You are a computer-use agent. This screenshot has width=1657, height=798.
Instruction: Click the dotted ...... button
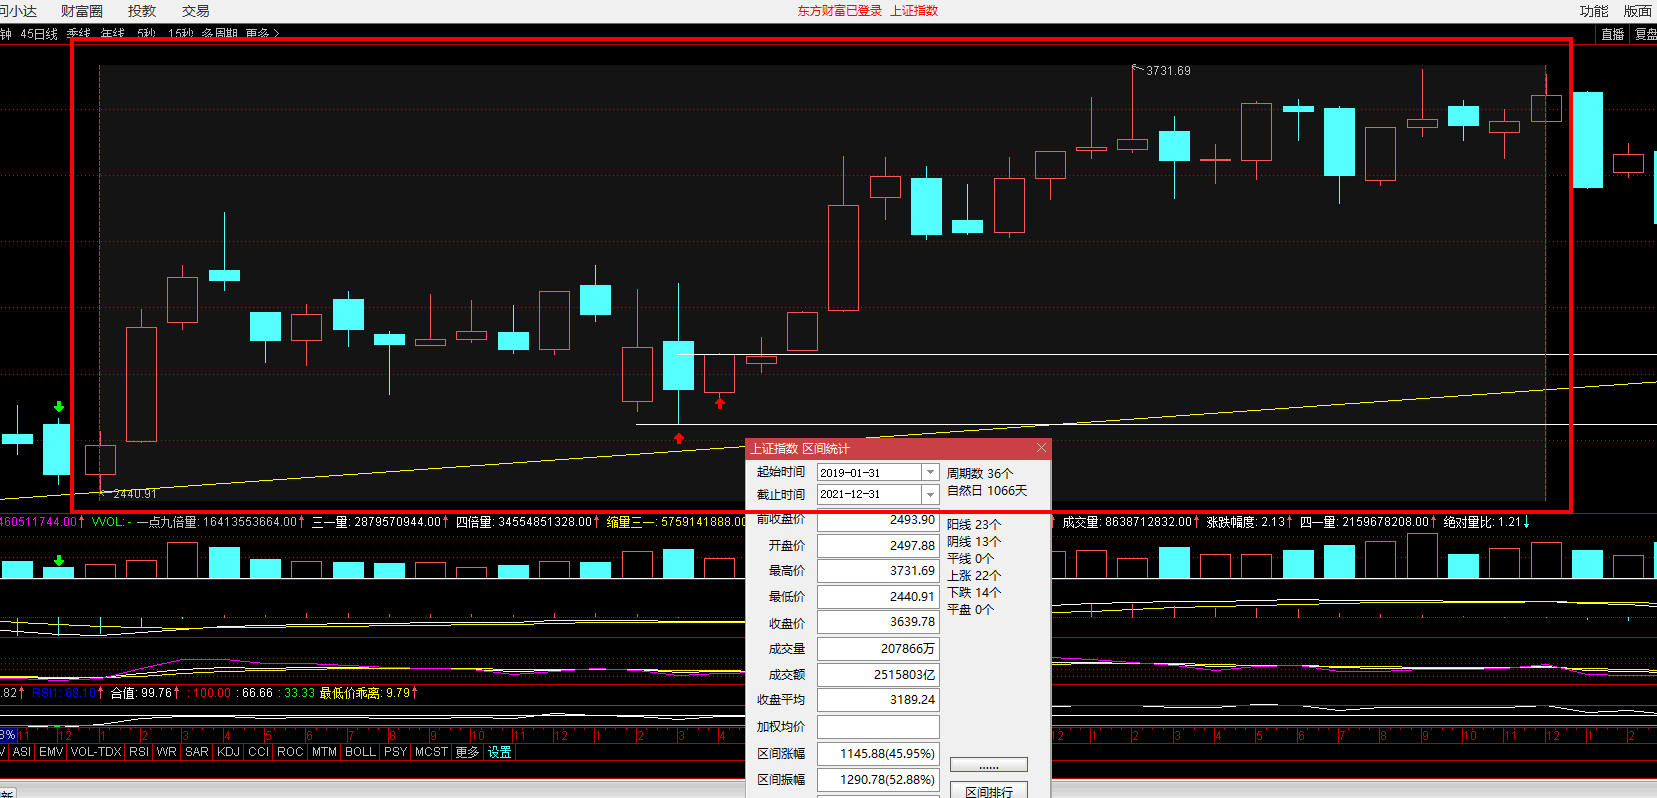coord(989,765)
